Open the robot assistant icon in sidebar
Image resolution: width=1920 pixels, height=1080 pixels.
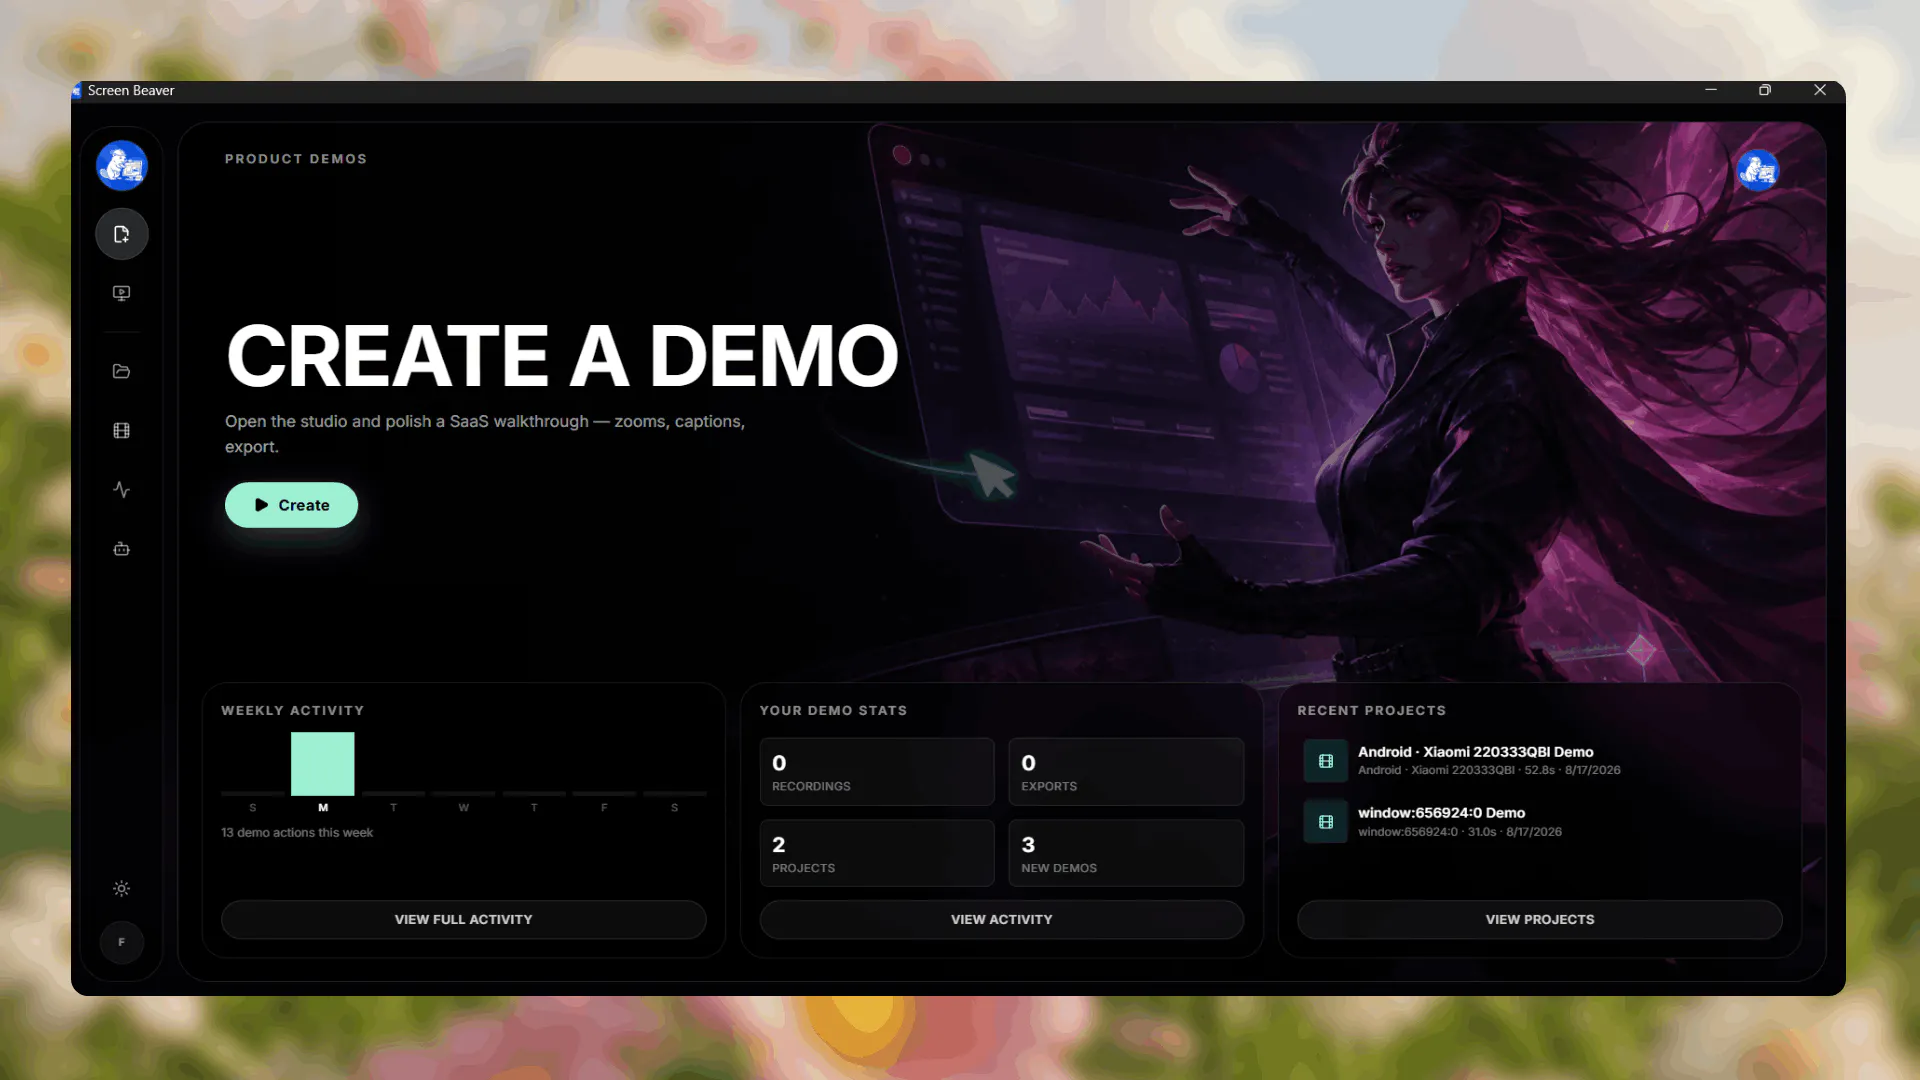tap(122, 548)
